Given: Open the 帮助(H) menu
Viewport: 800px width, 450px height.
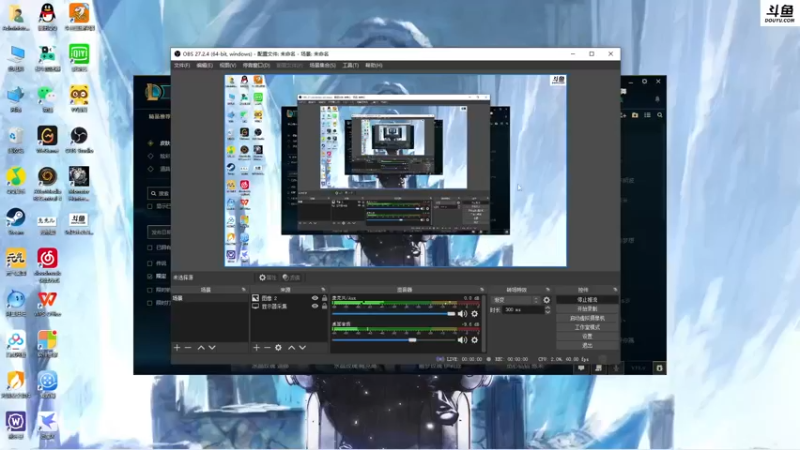Looking at the screenshot, I should pos(374,65).
